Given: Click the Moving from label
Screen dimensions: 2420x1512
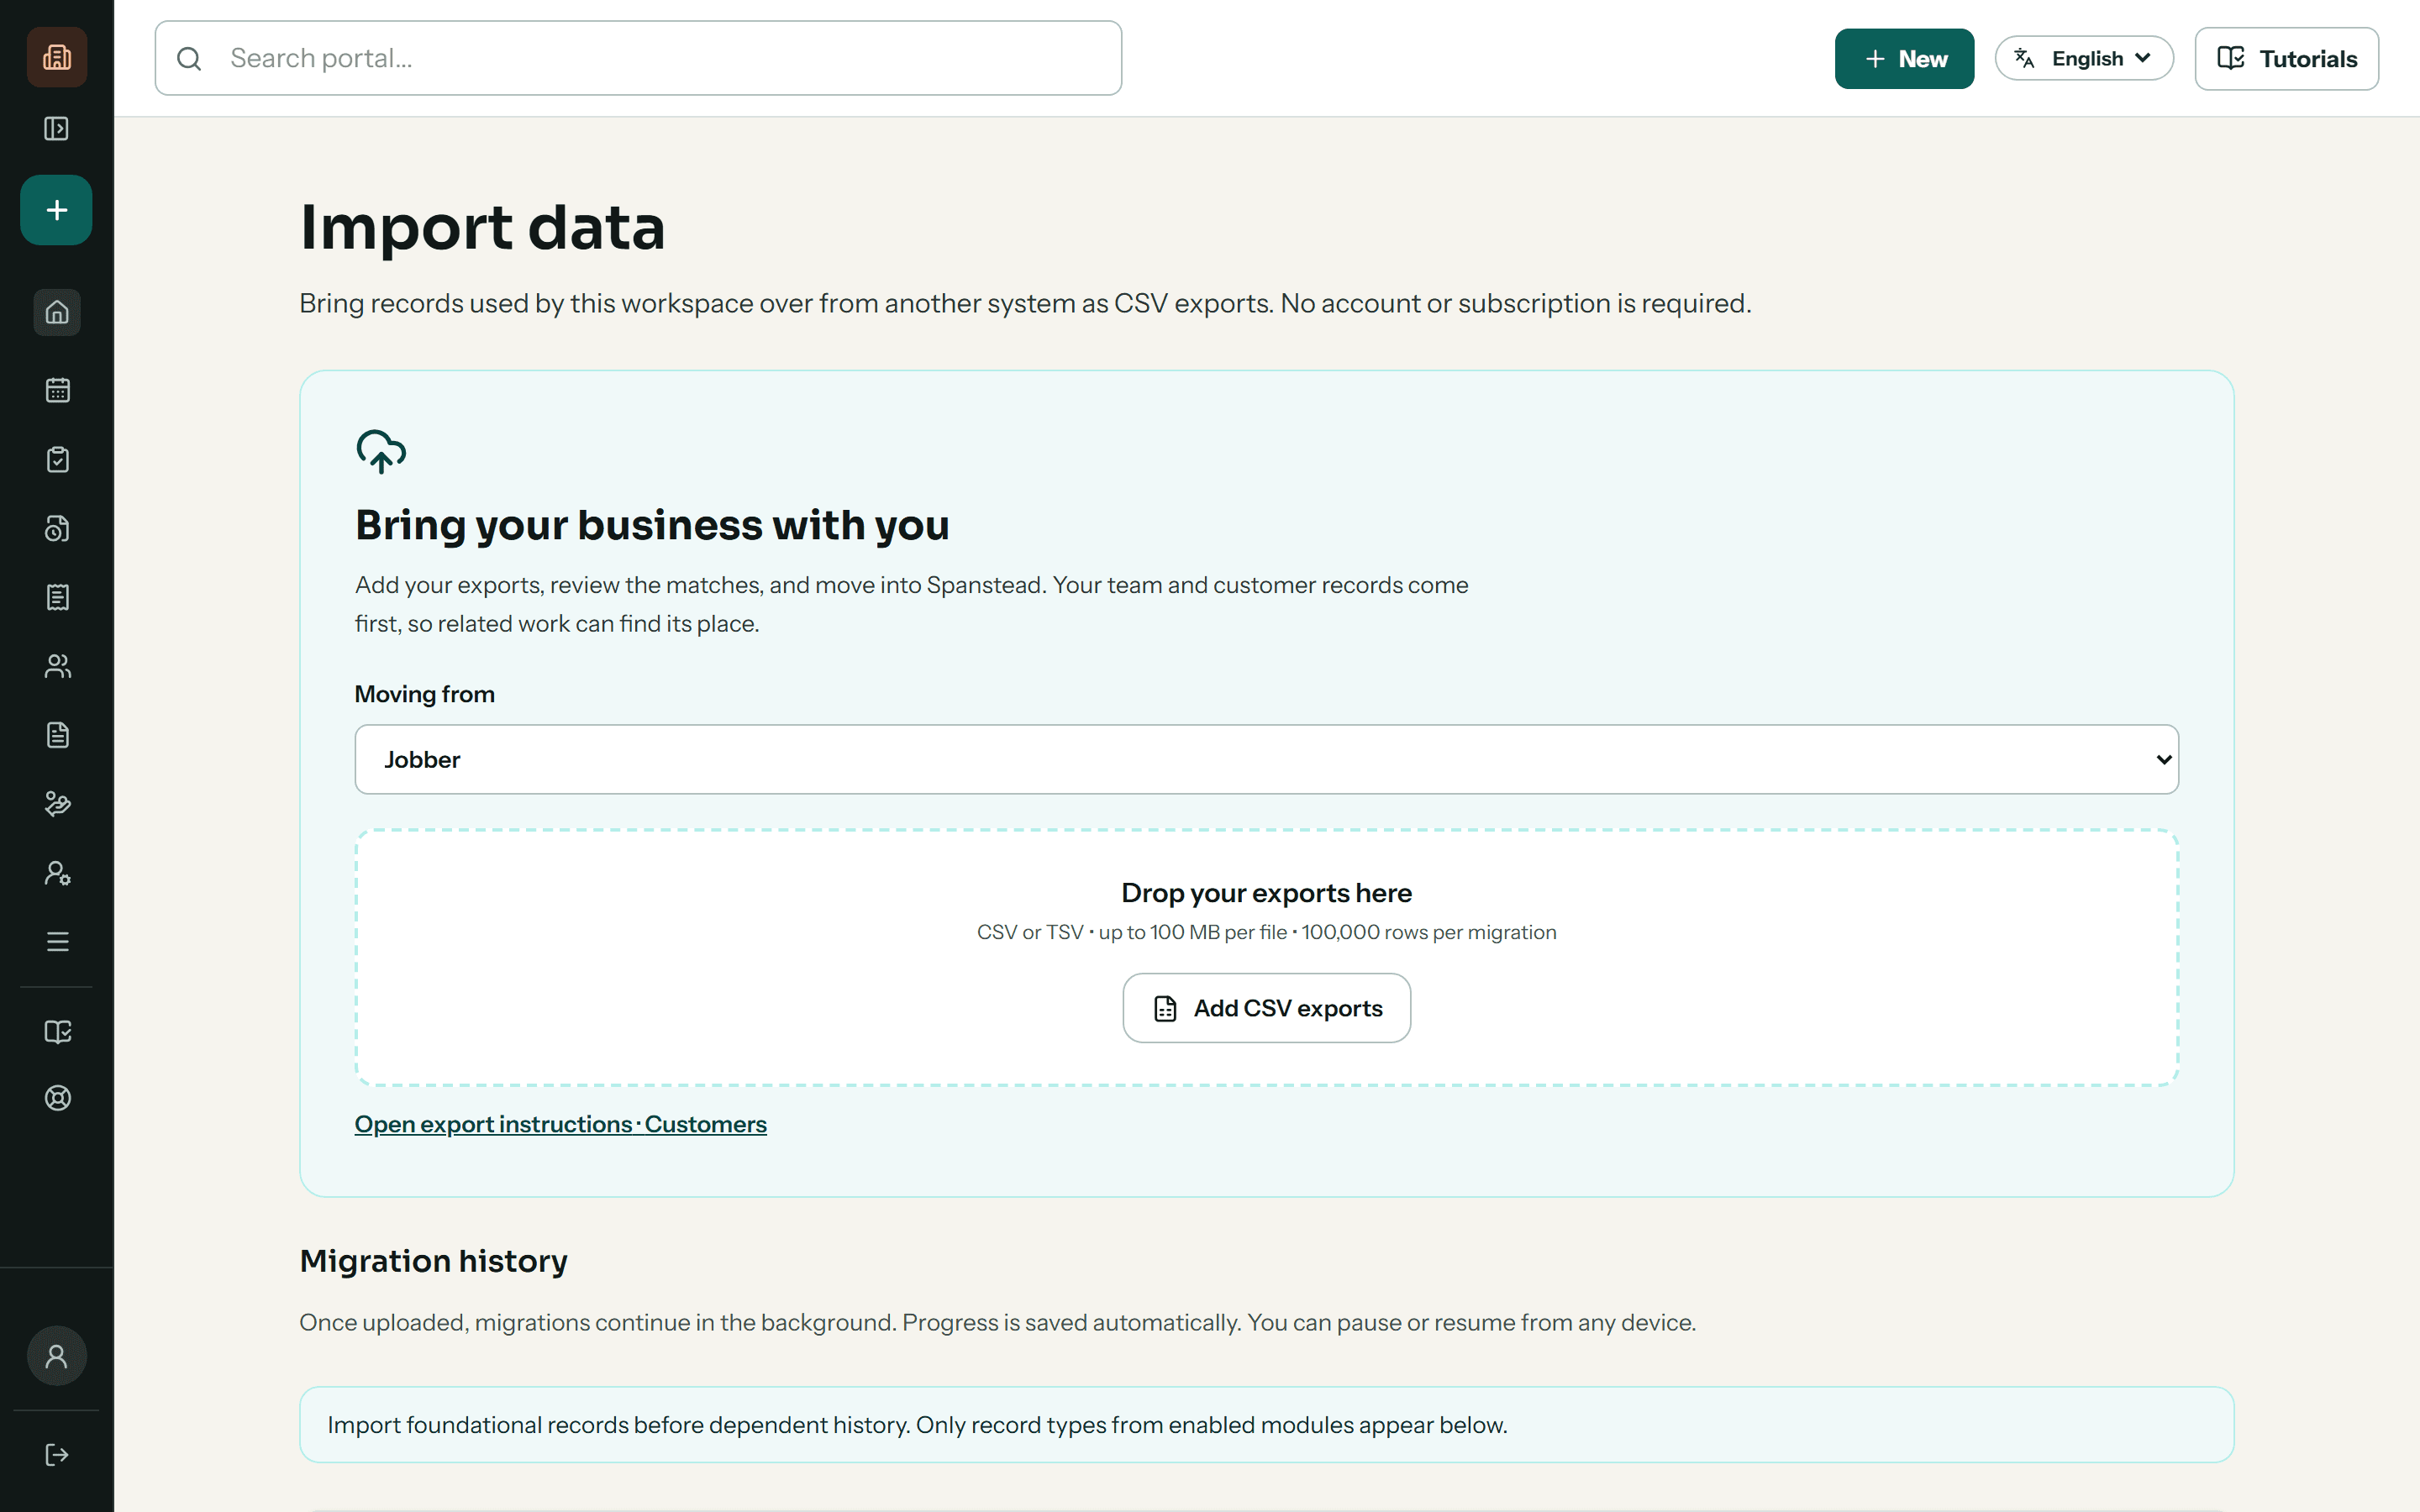Looking at the screenshot, I should (x=424, y=694).
